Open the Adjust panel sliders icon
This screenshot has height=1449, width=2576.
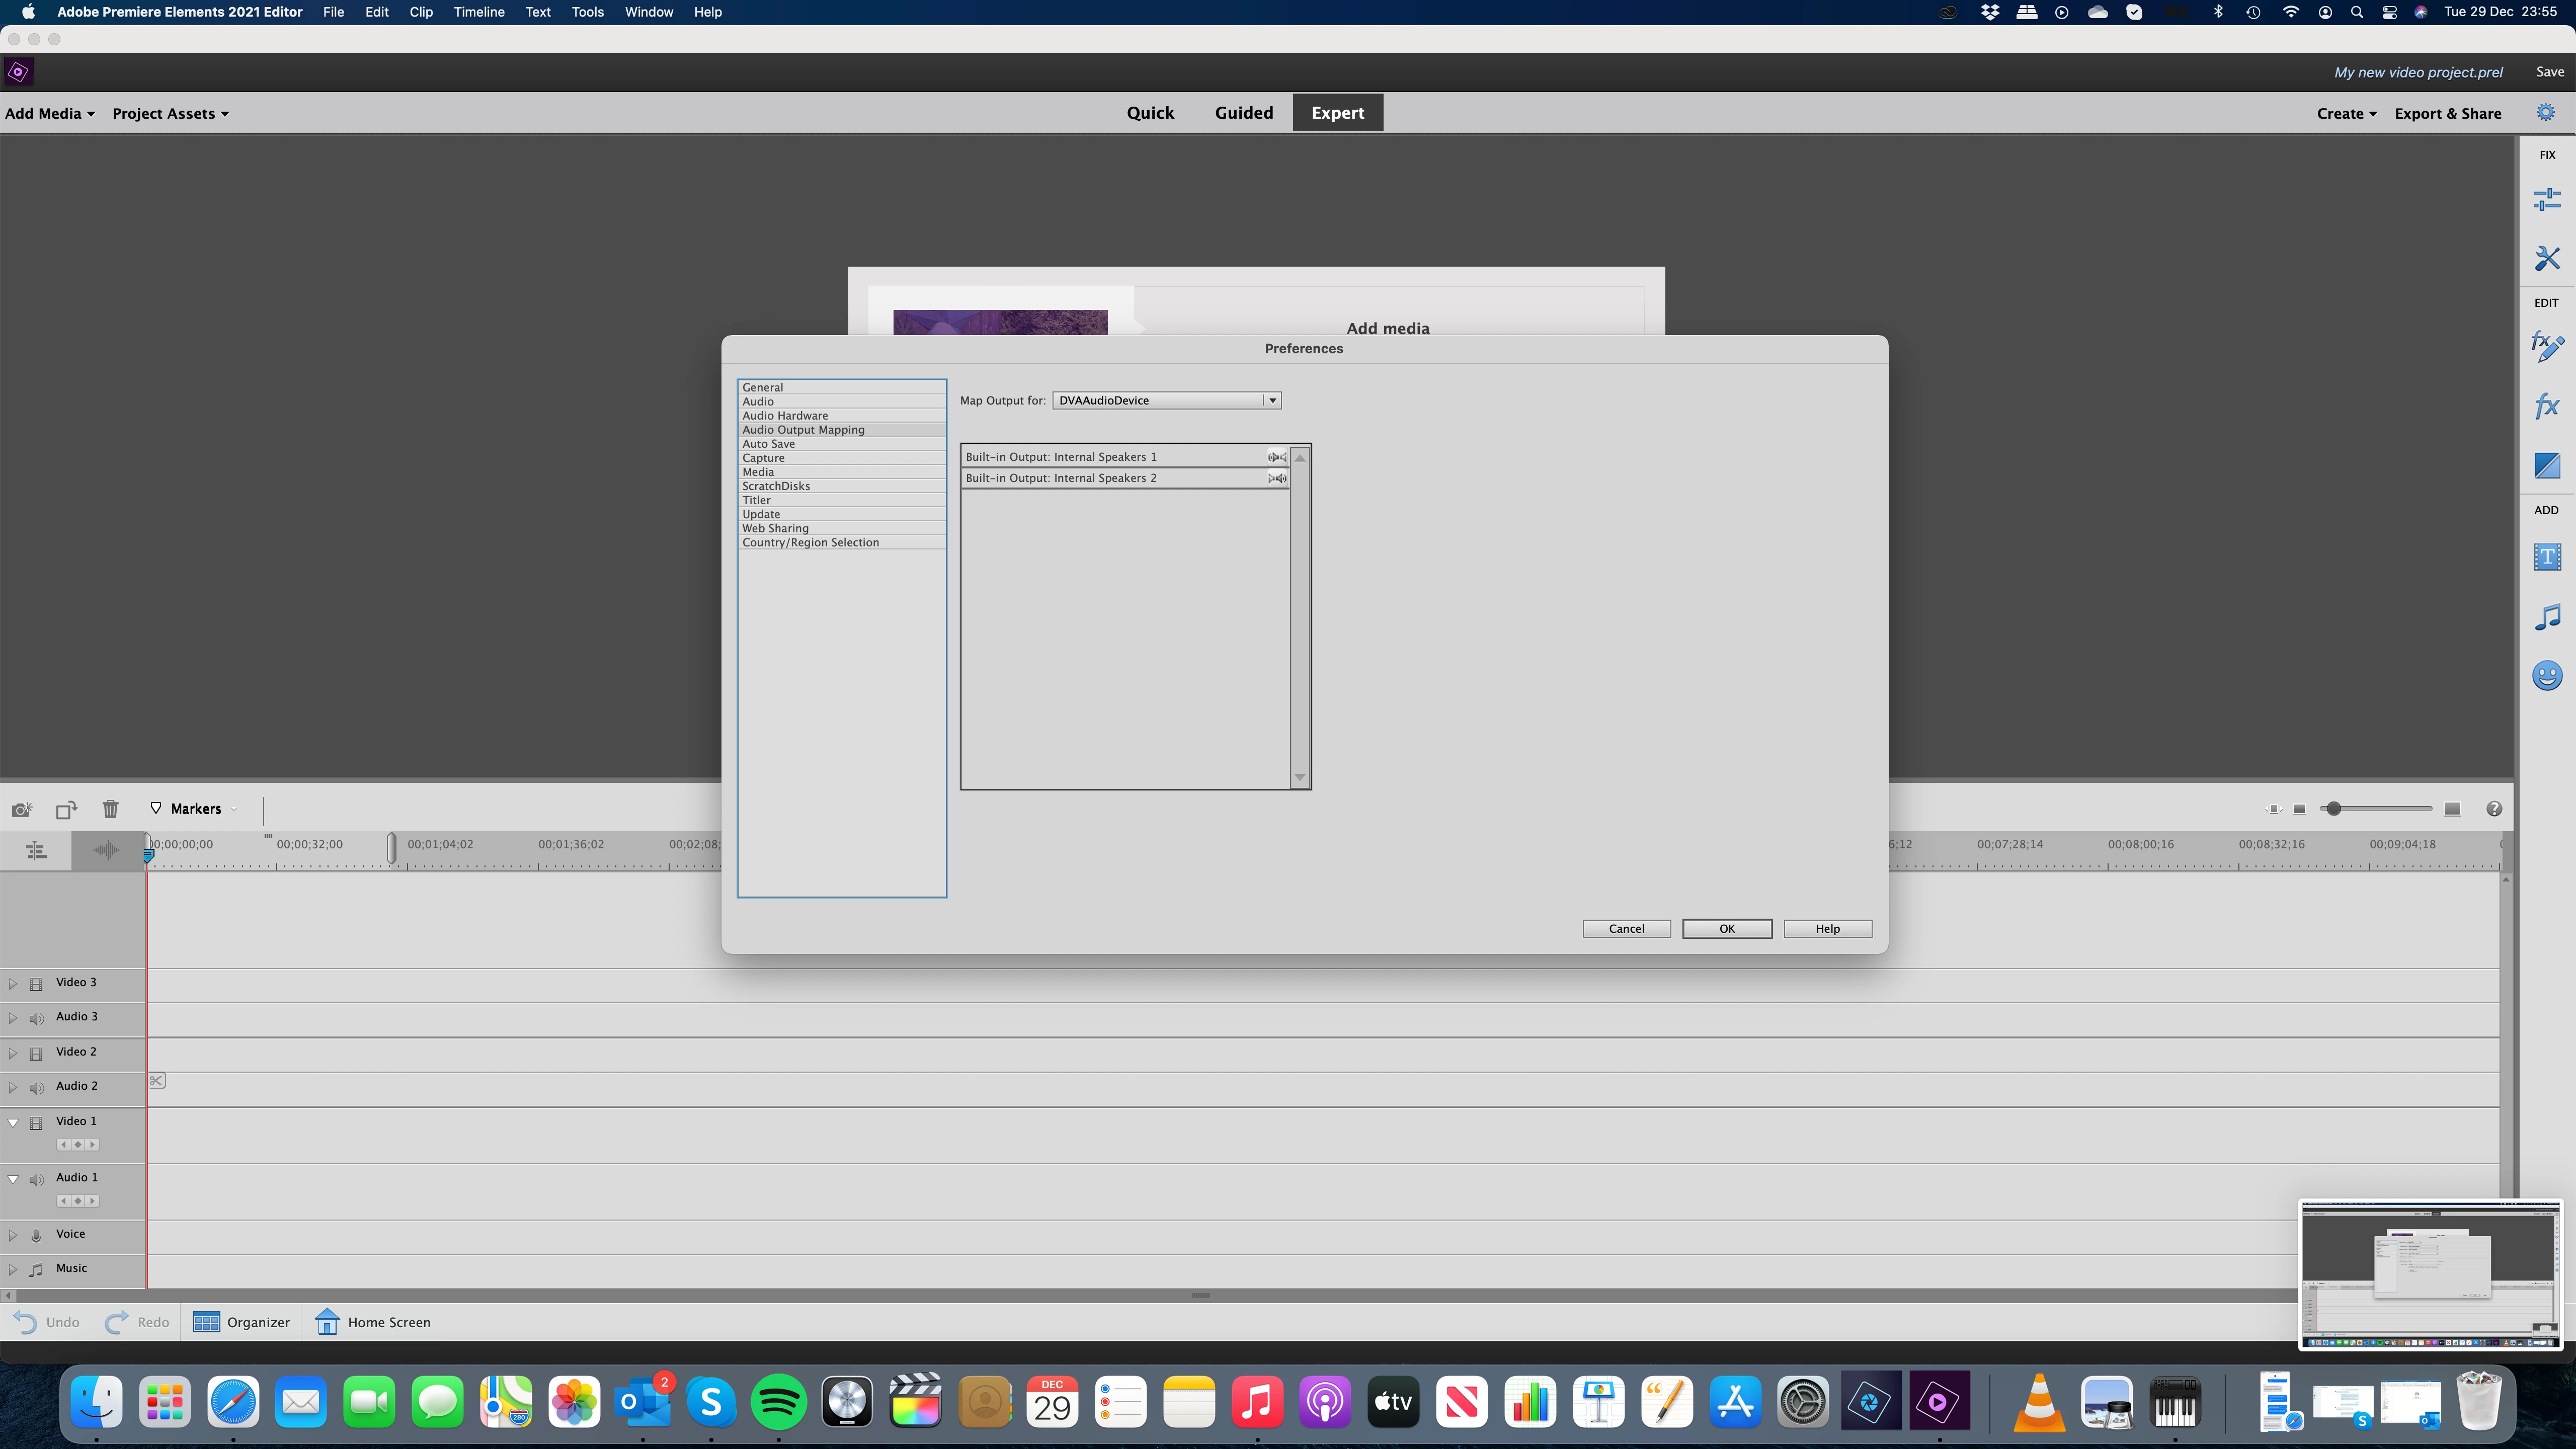pyautogui.click(x=2546, y=200)
